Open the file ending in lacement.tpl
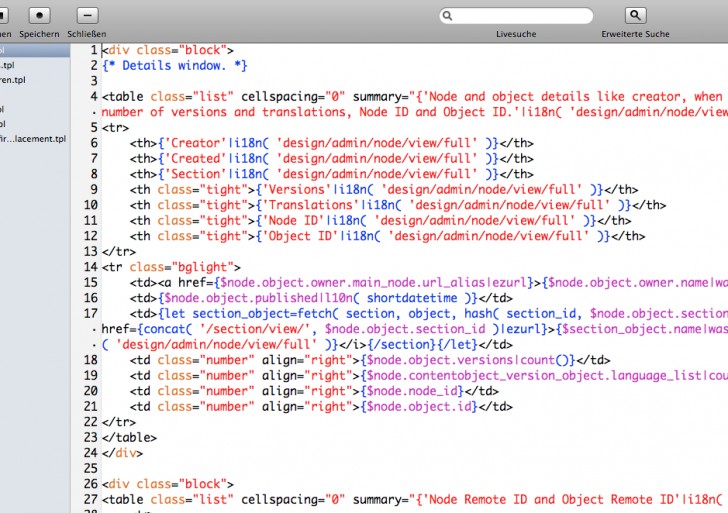This screenshot has width=728, height=513. (33, 140)
